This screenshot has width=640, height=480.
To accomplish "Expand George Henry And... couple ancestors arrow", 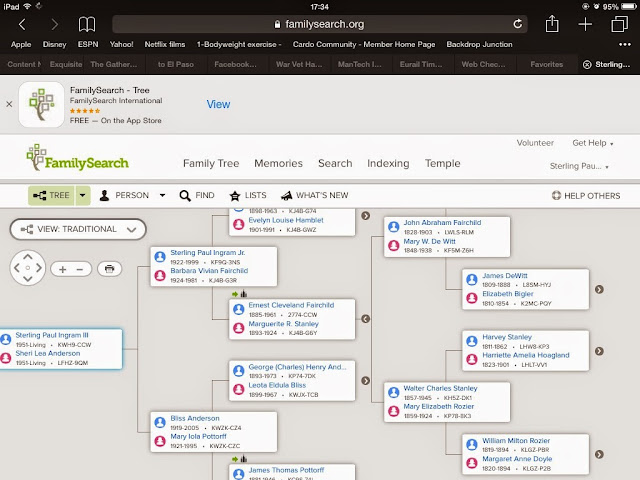I will (x=366, y=380).
